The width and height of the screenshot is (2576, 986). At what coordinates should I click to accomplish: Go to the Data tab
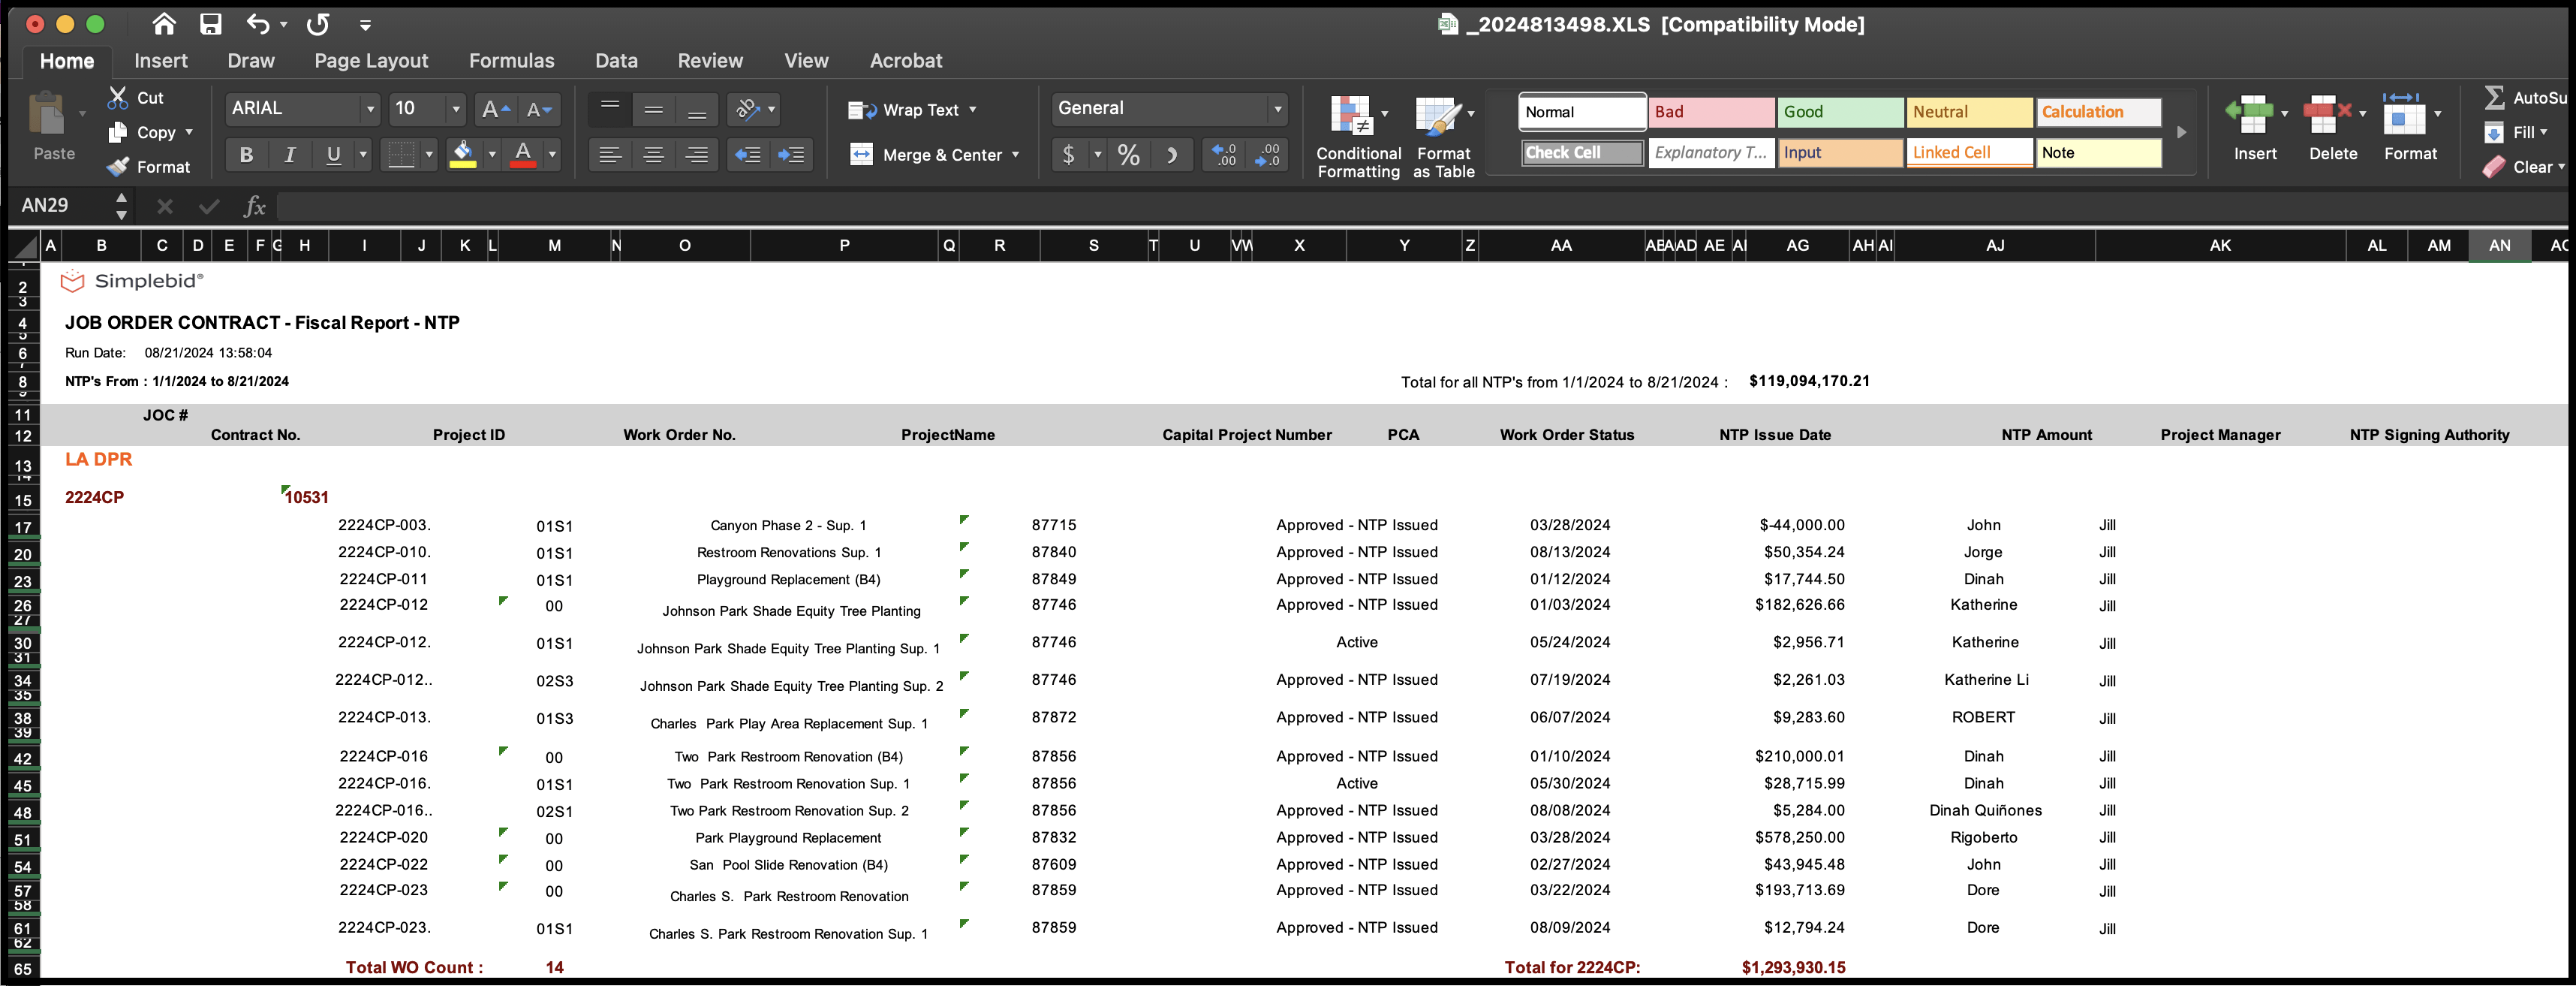tap(616, 61)
